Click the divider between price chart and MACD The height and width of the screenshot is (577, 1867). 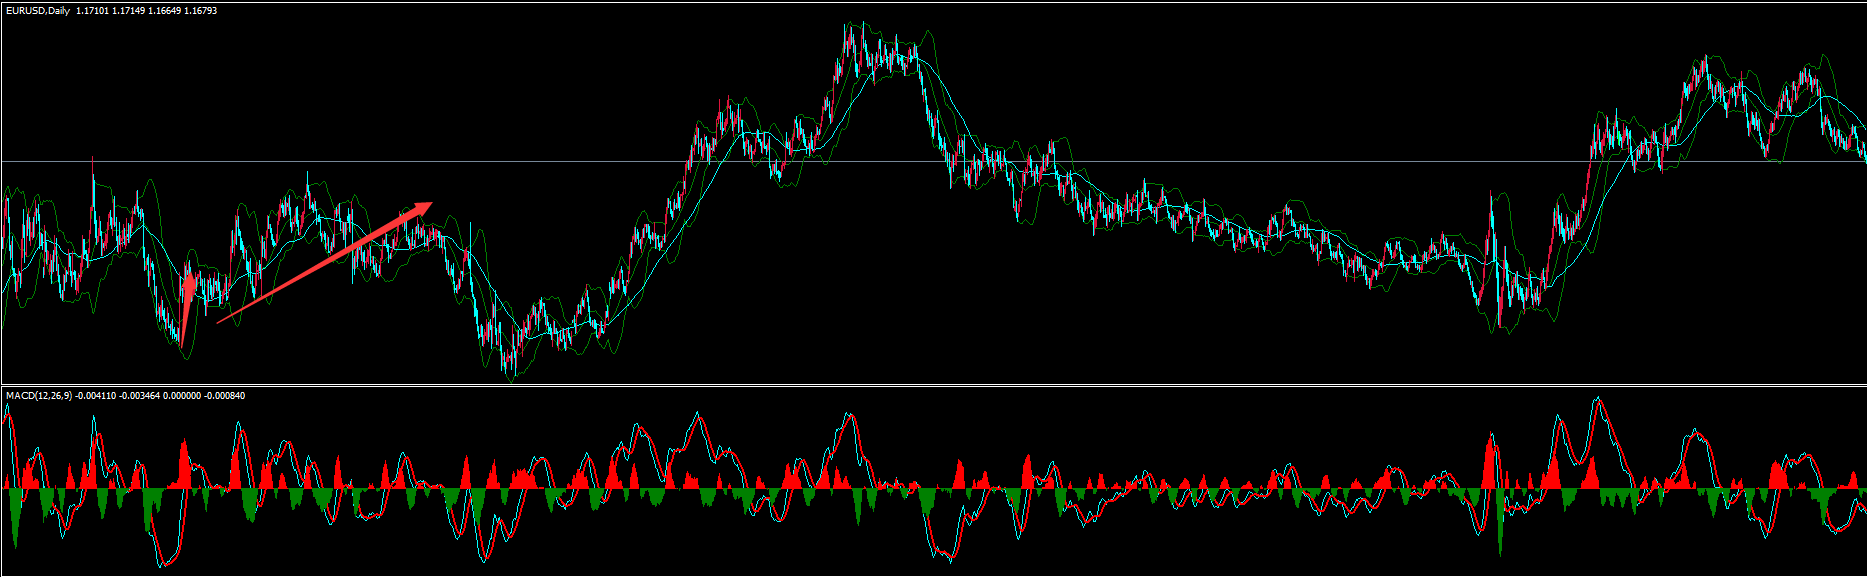pos(933,385)
